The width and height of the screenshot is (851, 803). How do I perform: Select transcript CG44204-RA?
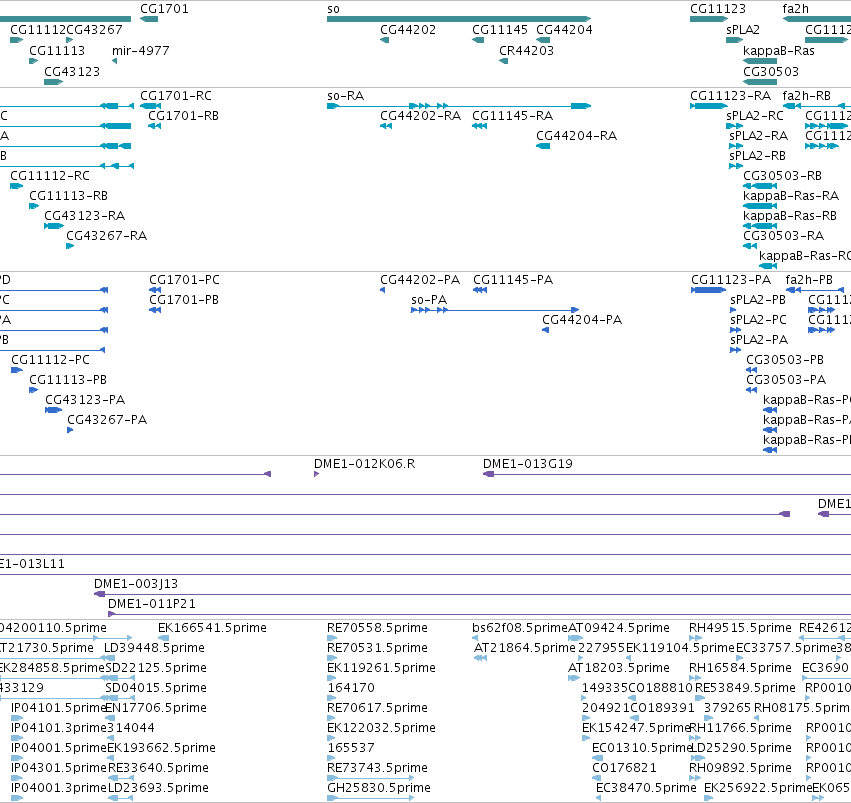[576, 136]
